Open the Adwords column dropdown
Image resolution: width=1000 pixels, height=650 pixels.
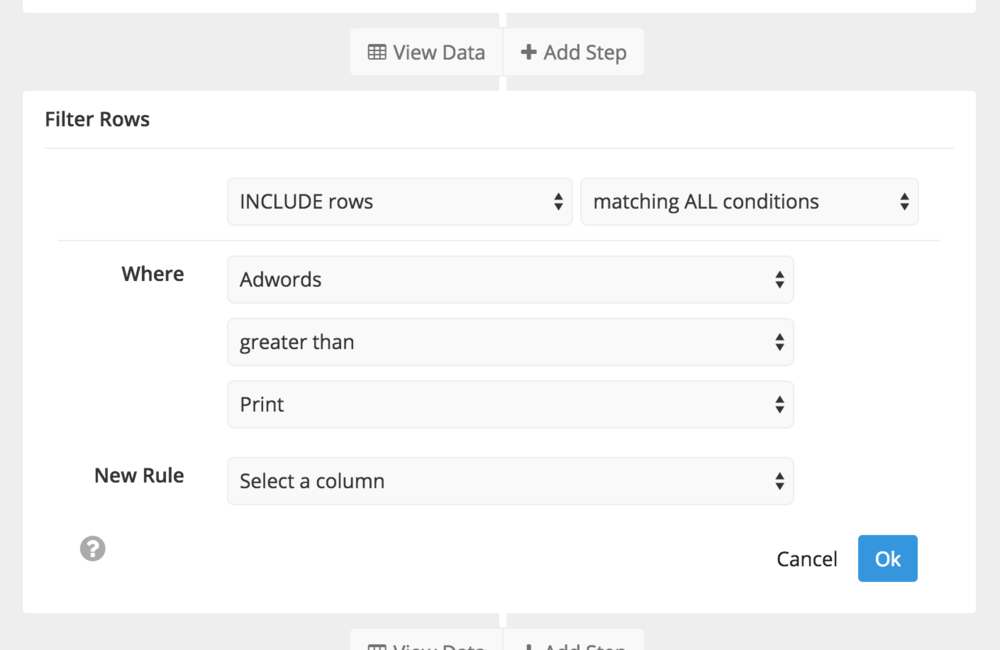pyautogui.click(x=510, y=279)
